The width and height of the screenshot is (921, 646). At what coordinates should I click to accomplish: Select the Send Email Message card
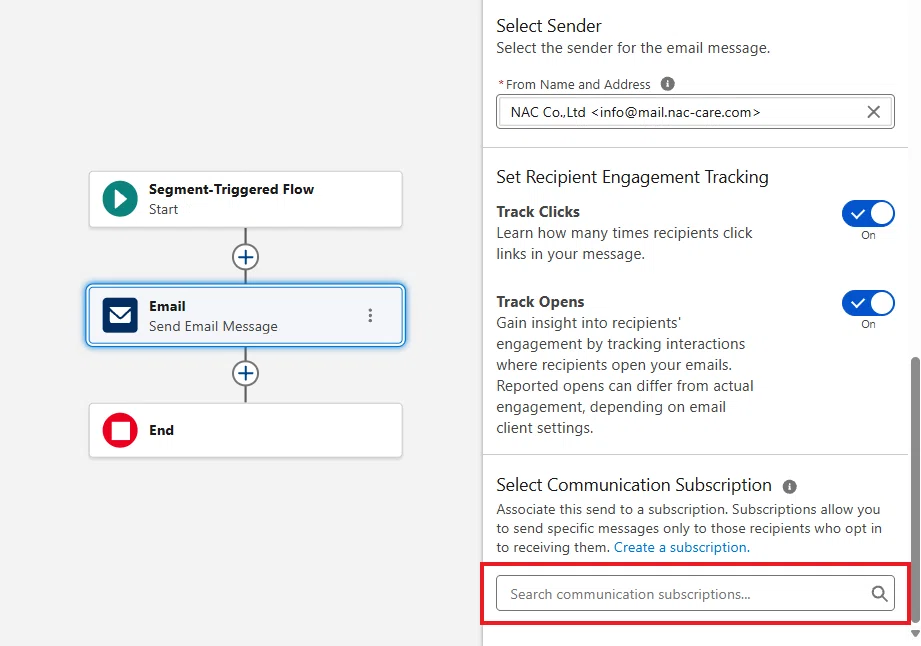(x=246, y=315)
